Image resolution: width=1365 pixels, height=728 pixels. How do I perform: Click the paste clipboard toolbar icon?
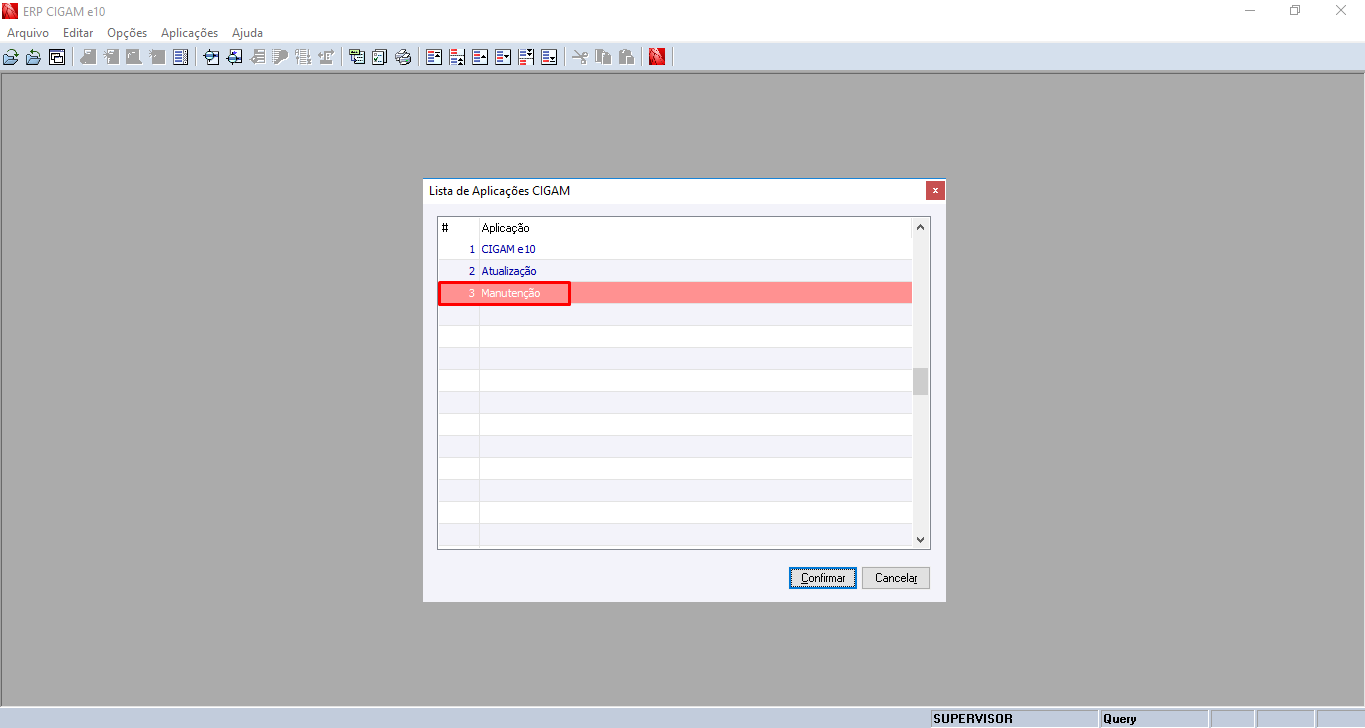(626, 57)
